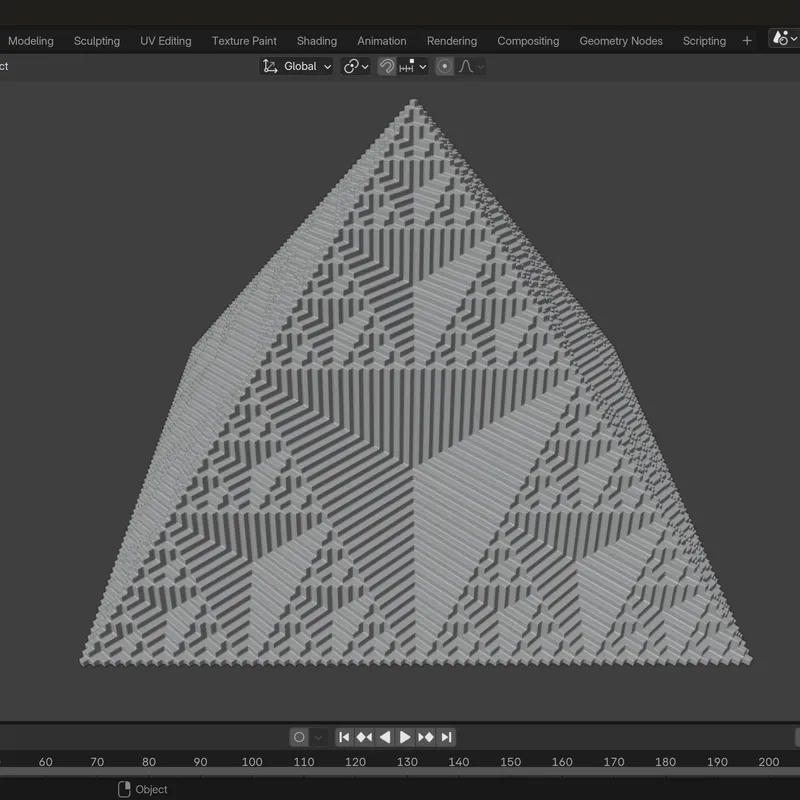Scrub the timeline to frame 100
Image resolution: width=800 pixels, height=800 pixels.
click(x=252, y=761)
